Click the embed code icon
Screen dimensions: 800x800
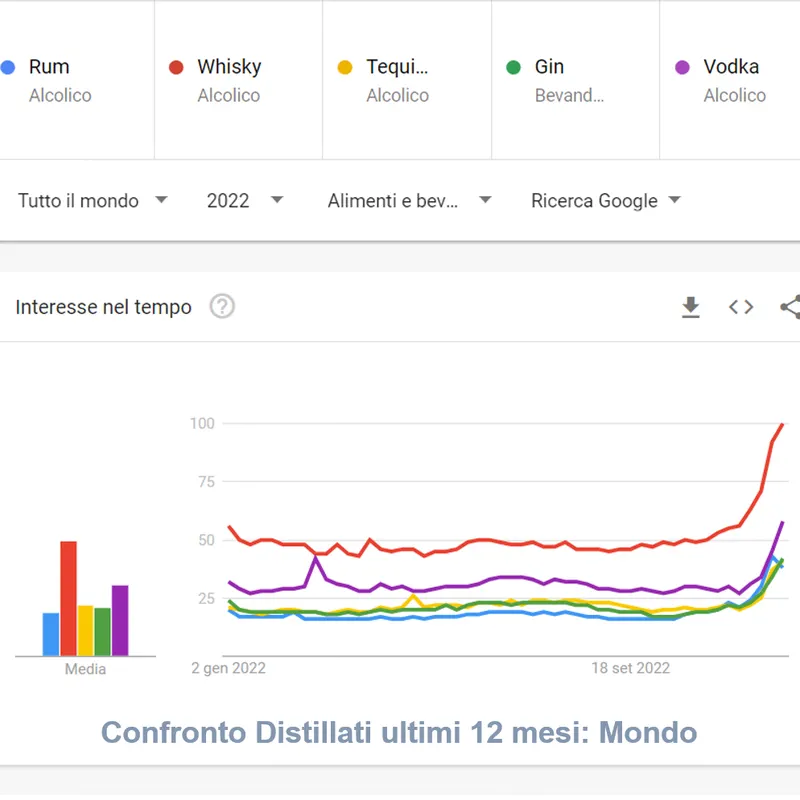pos(741,308)
